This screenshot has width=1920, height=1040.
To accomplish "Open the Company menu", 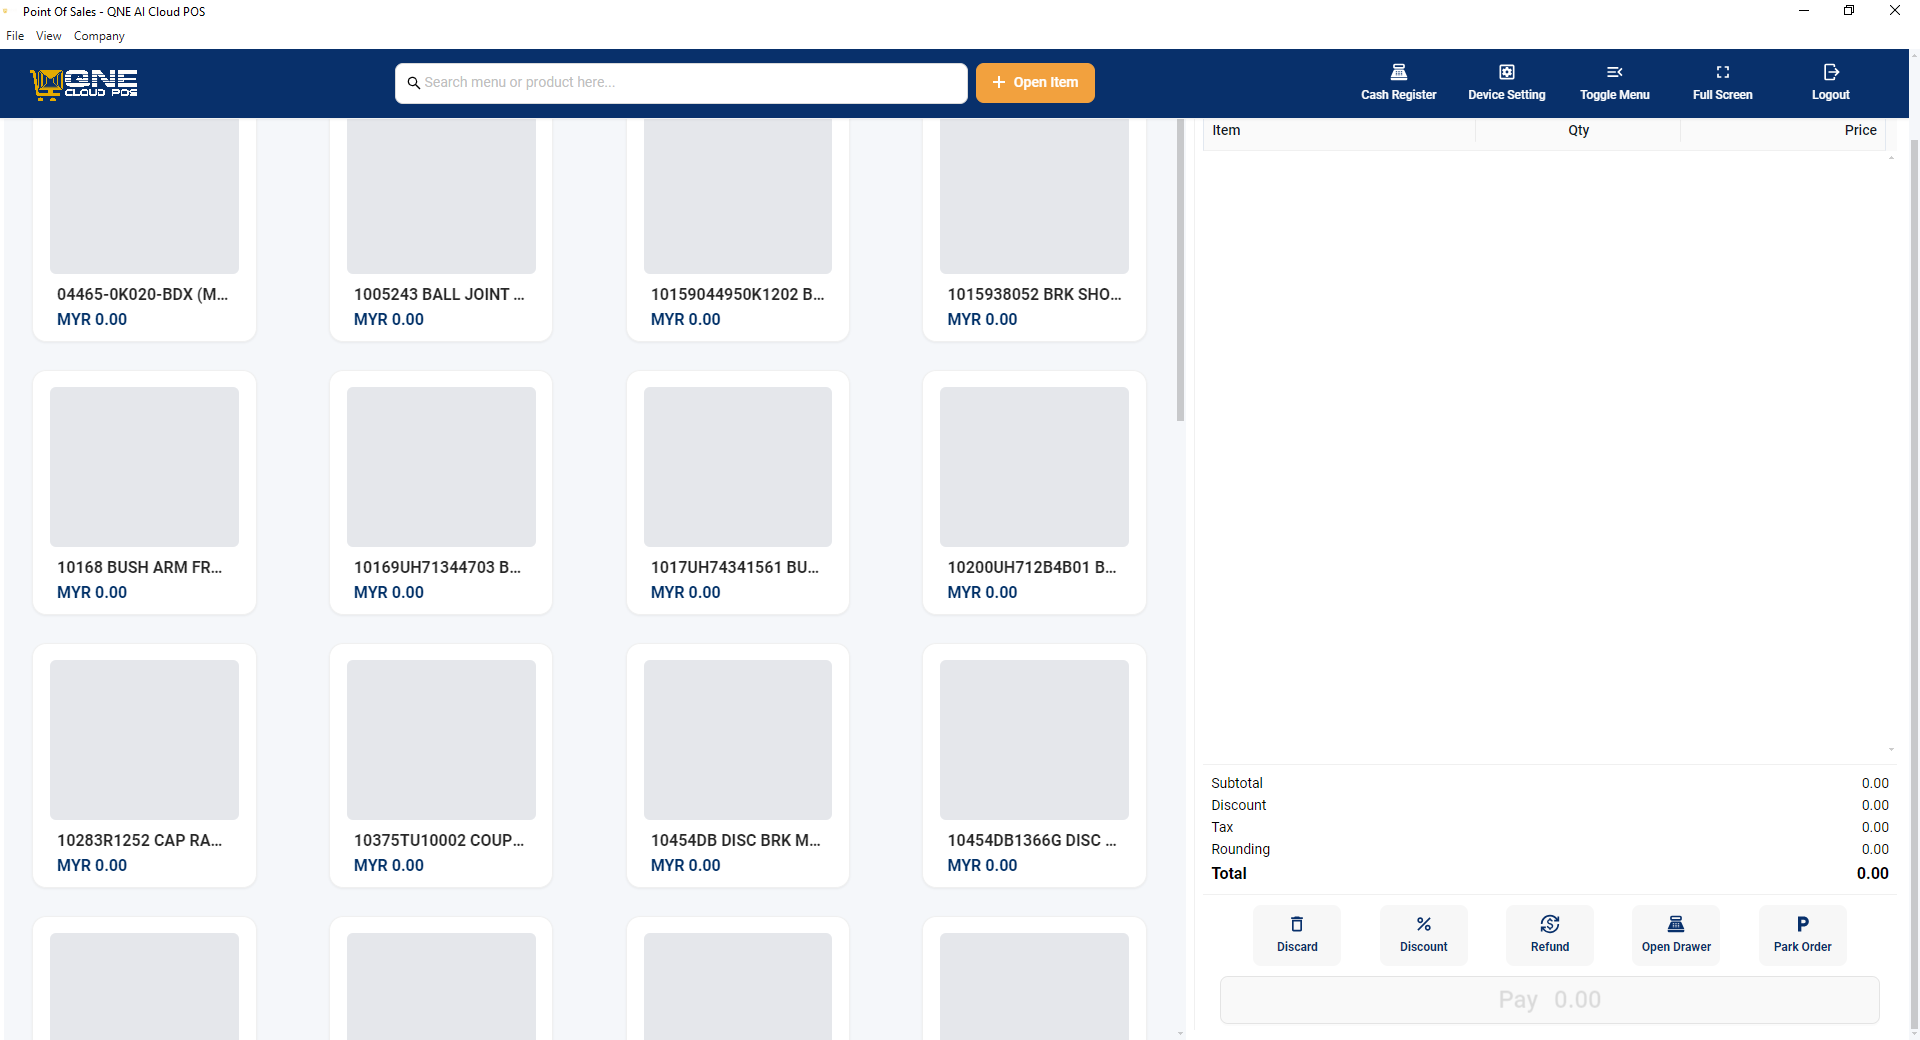I will [x=99, y=36].
